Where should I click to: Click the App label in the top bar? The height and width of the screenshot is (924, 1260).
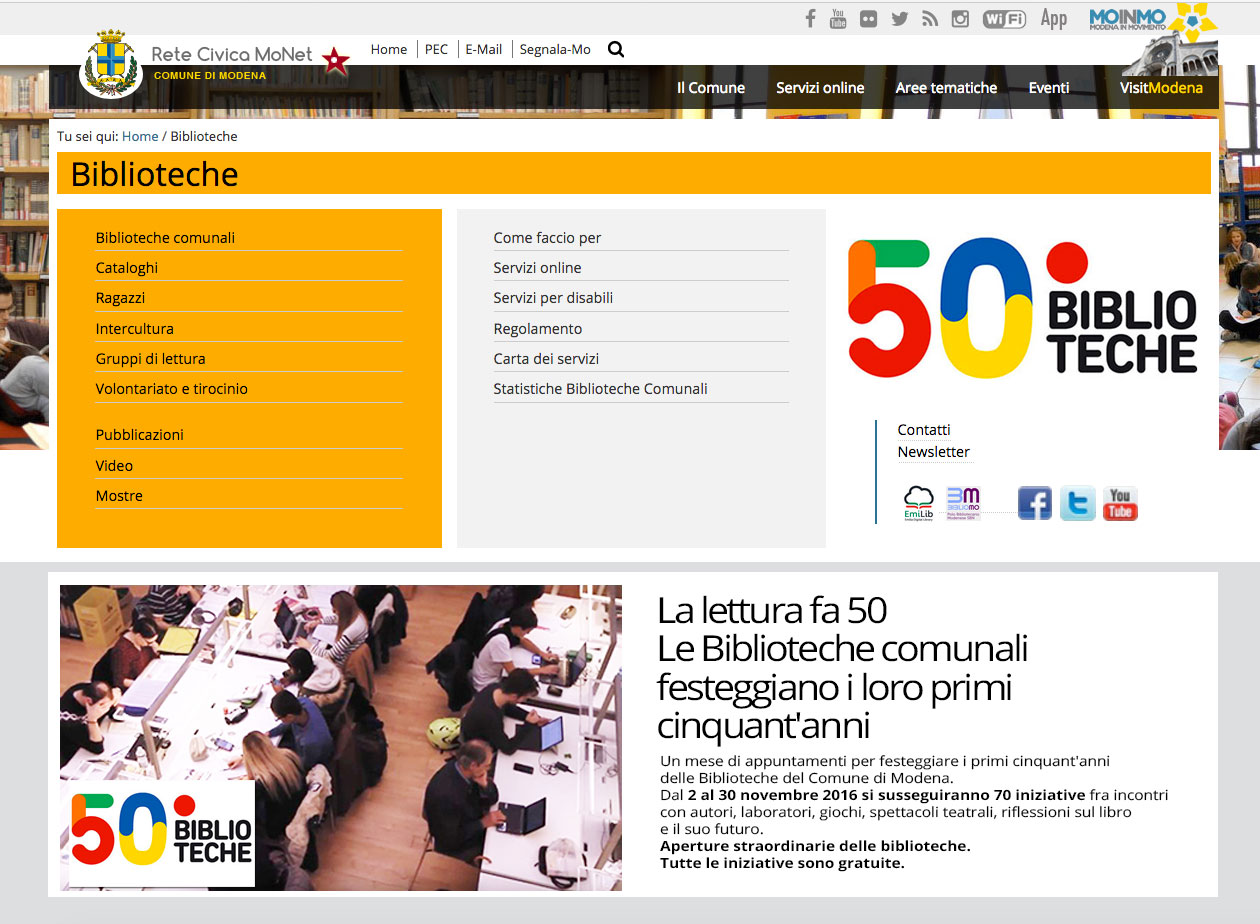(x=1054, y=18)
